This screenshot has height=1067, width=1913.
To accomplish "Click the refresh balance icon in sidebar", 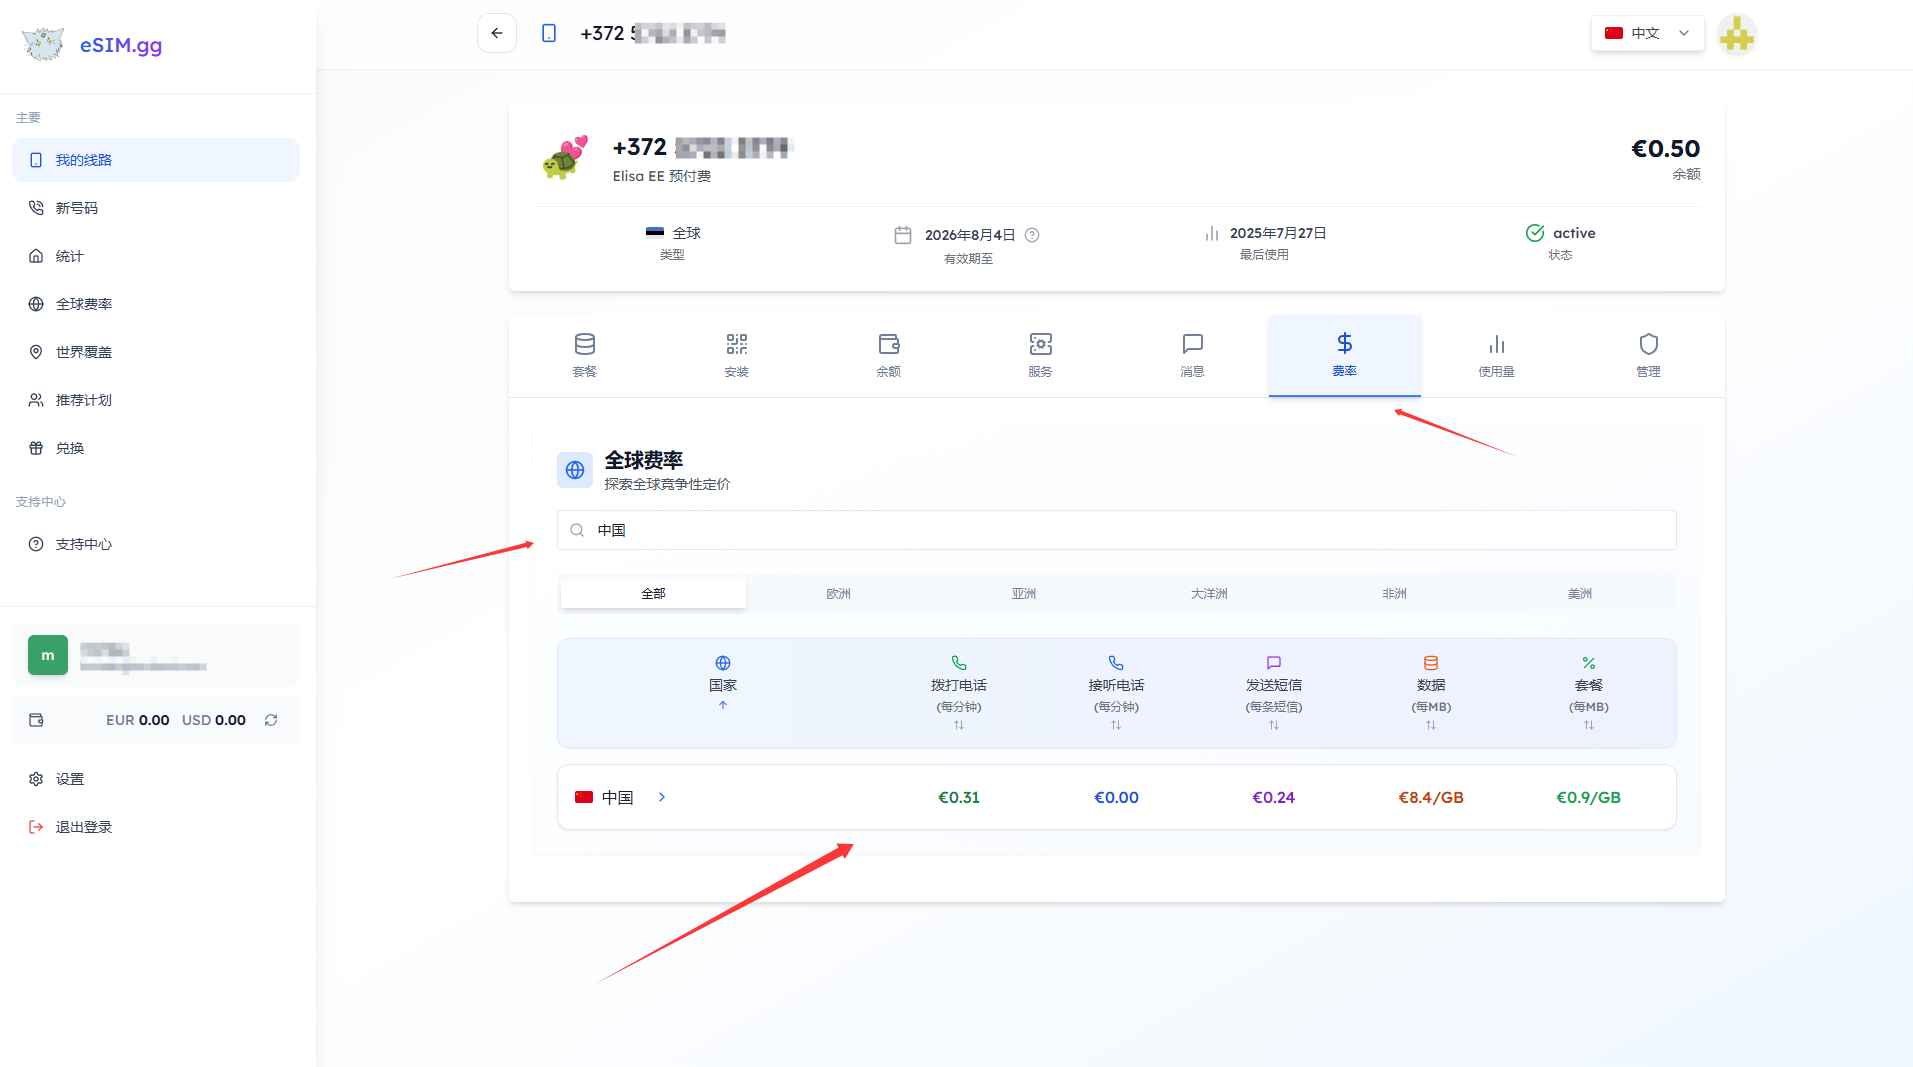I will [271, 720].
